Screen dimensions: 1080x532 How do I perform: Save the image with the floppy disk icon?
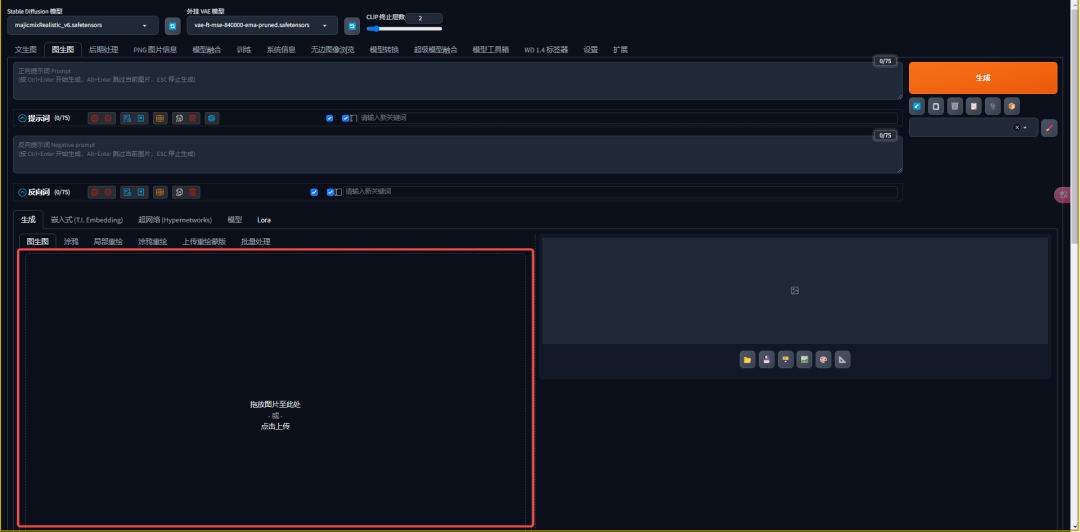(767, 360)
